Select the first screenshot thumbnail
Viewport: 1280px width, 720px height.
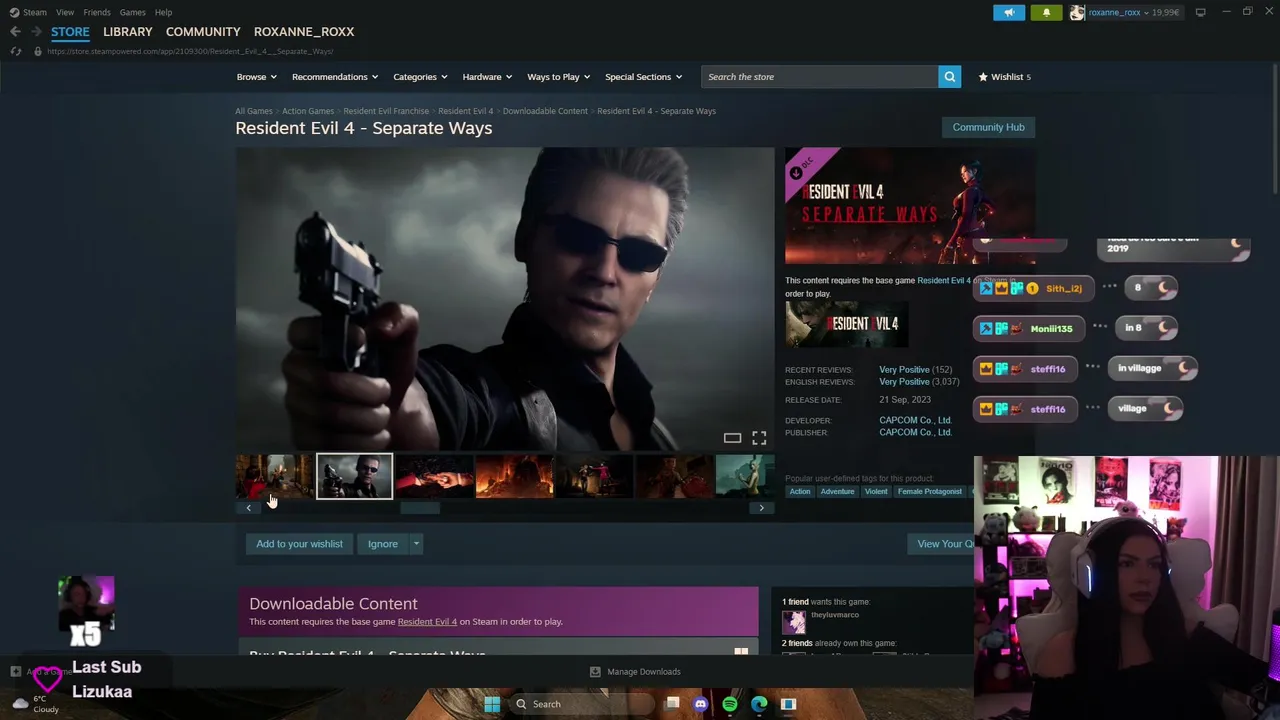click(x=274, y=476)
